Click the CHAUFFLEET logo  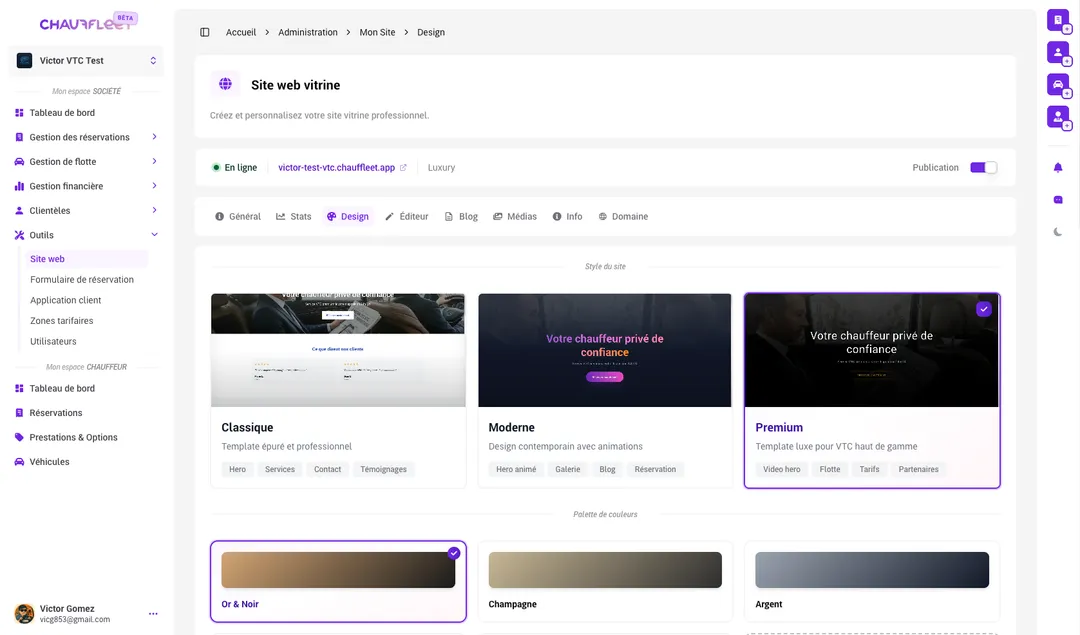[87, 23]
